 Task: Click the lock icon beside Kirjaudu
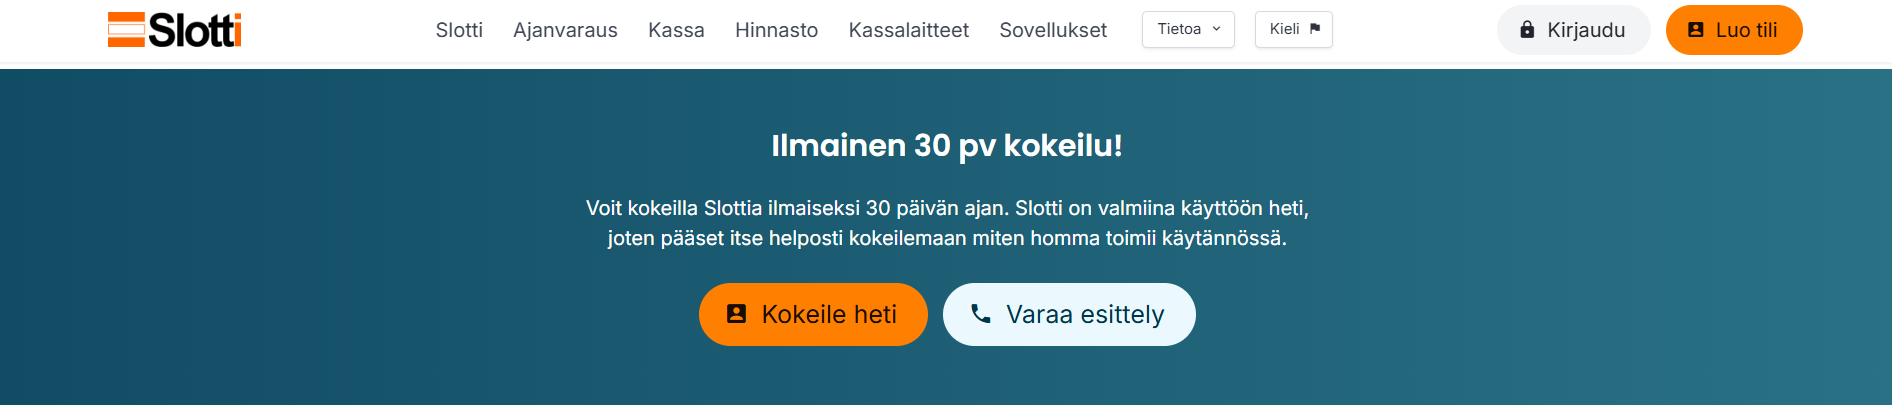(1527, 30)
